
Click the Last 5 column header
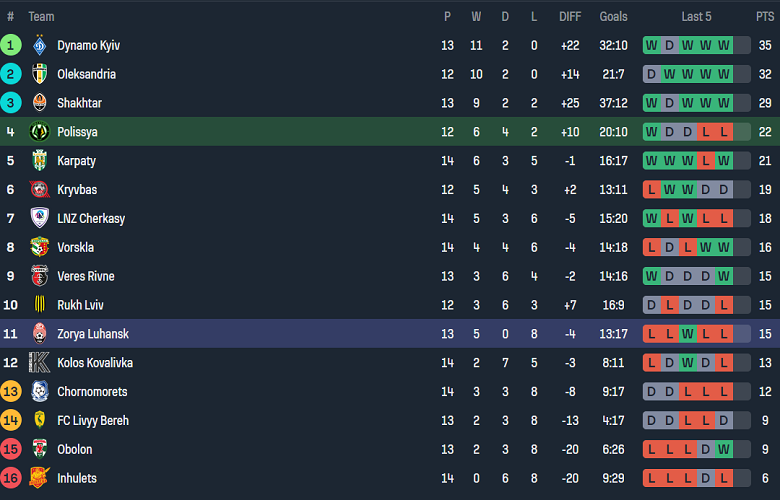coord(696,16)
